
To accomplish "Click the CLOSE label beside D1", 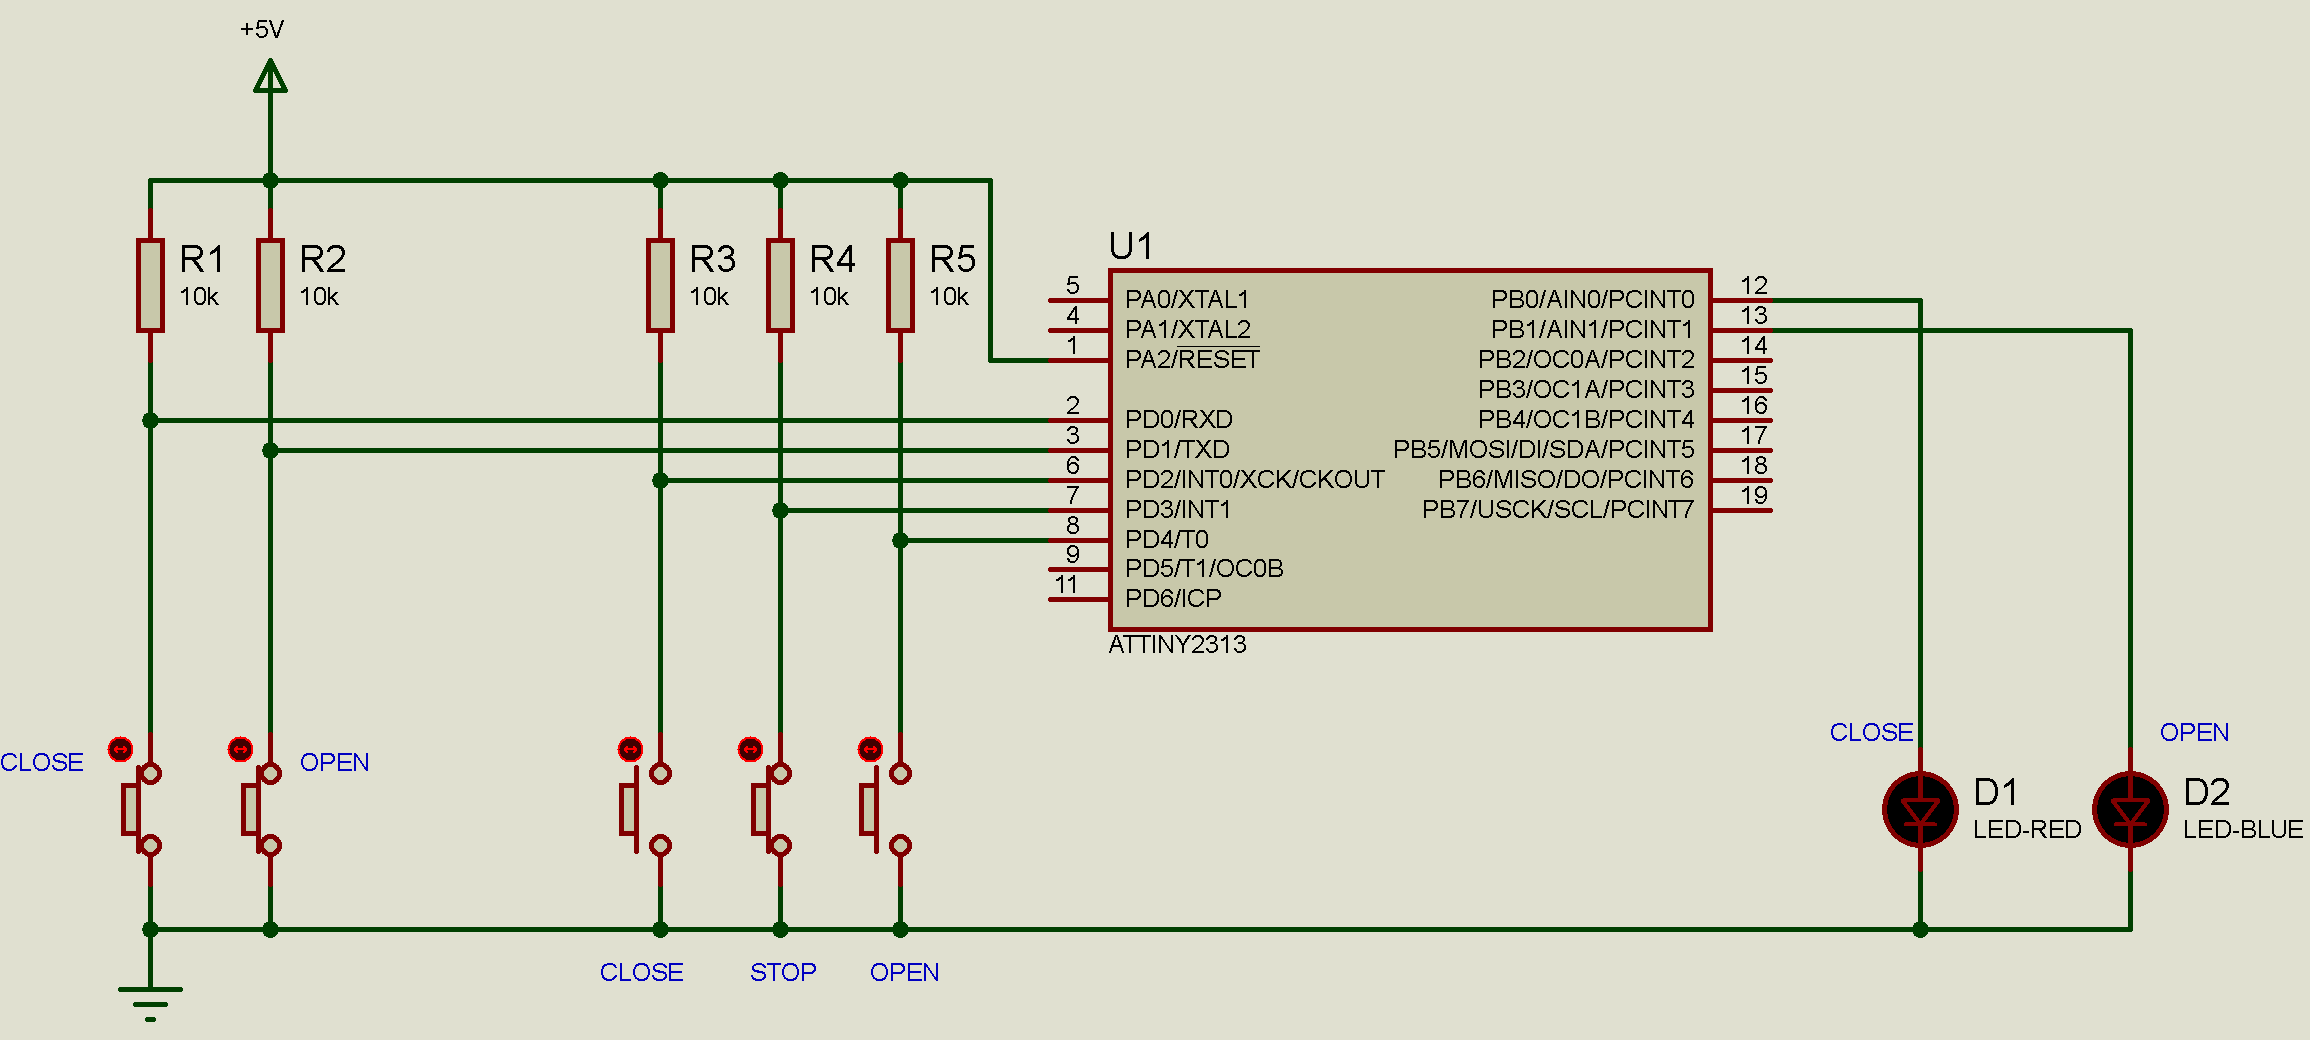I will (1872, 732).
